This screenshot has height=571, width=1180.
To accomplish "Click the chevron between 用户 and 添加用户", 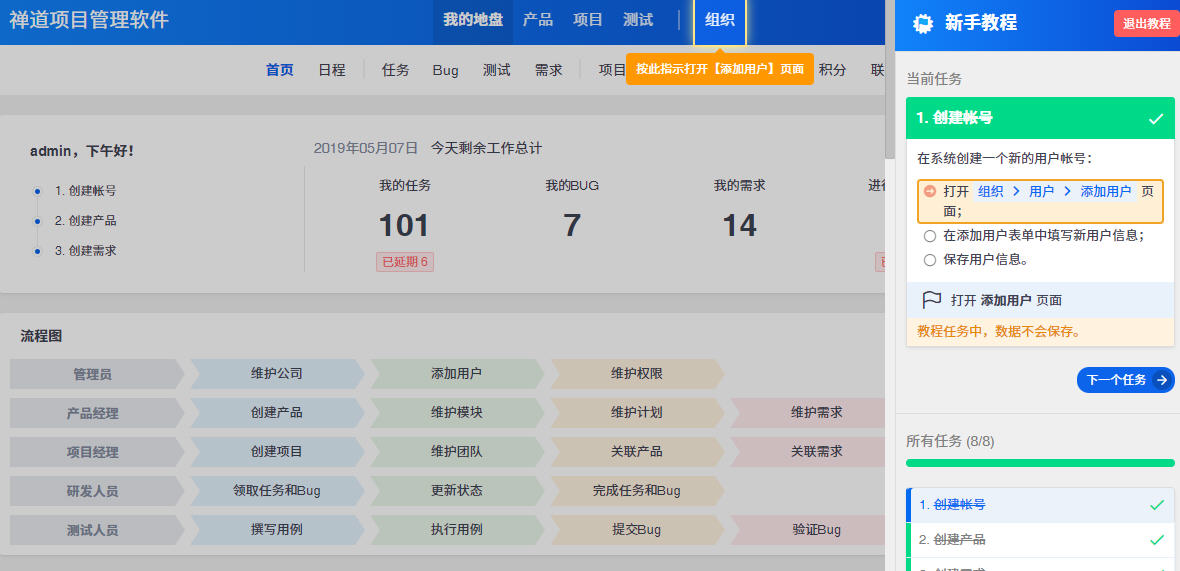I will point(1067,191).
